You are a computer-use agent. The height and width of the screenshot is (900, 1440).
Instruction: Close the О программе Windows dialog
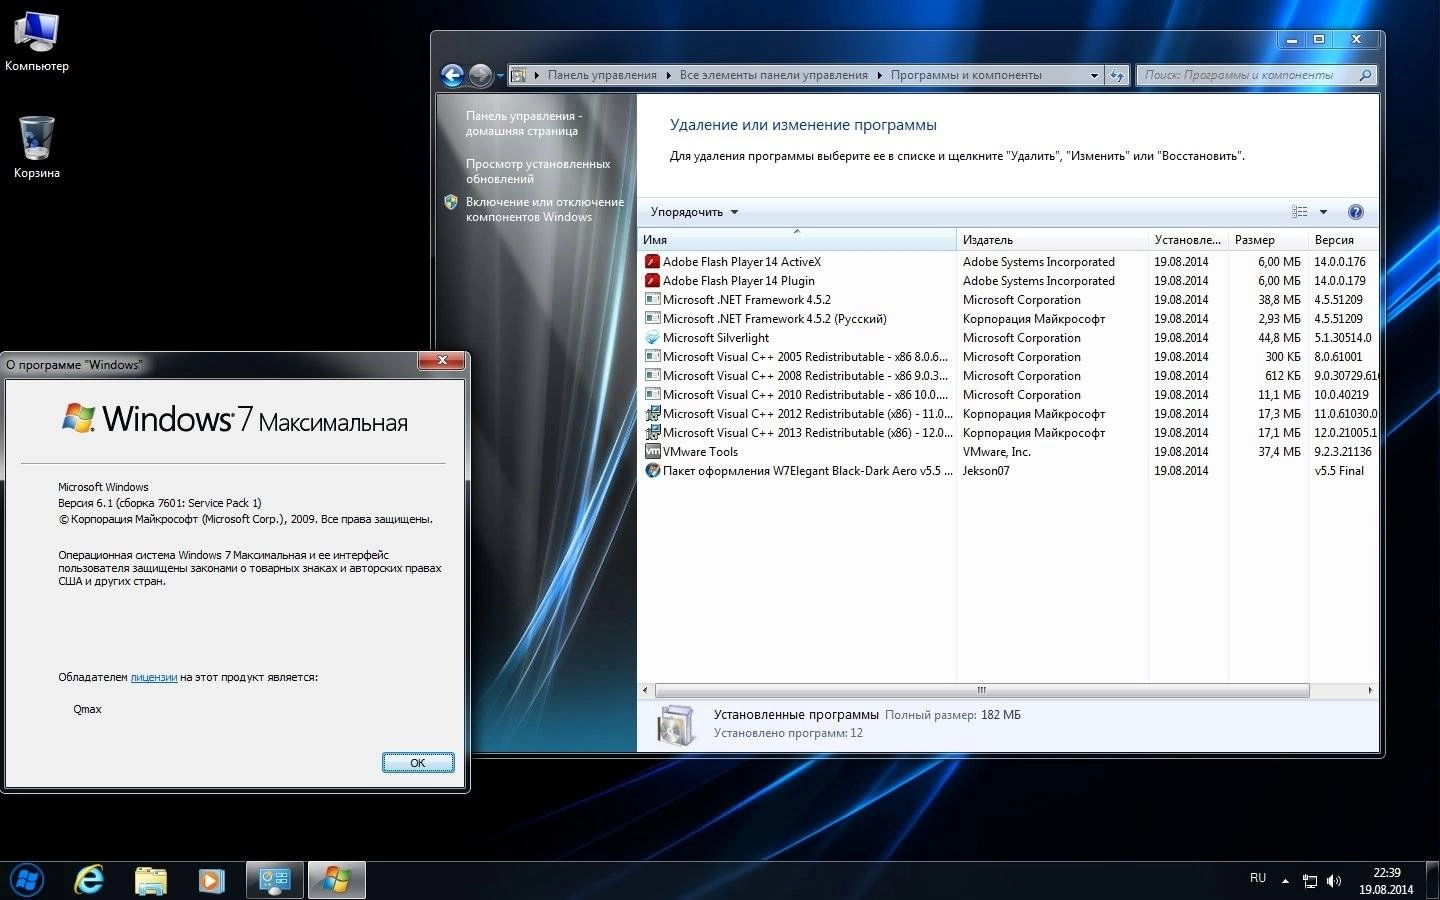[x=442, y=360]
